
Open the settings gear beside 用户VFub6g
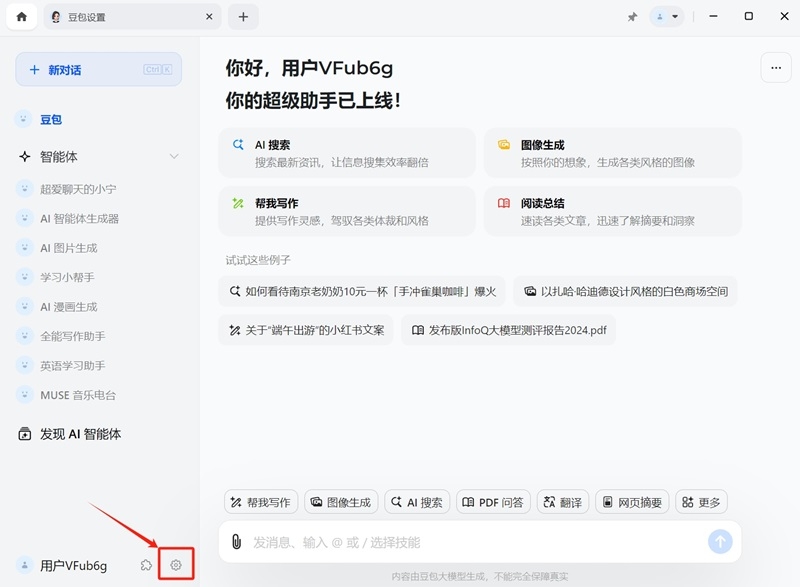[x=175, y=564]
